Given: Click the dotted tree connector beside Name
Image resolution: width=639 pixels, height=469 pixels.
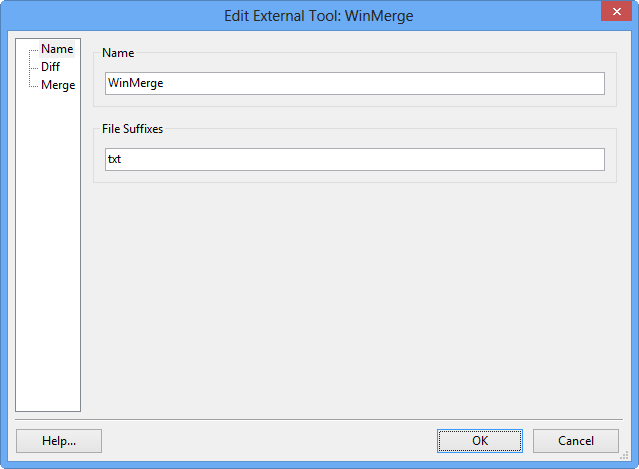Looking at the screenshot, I should [34, 49].
